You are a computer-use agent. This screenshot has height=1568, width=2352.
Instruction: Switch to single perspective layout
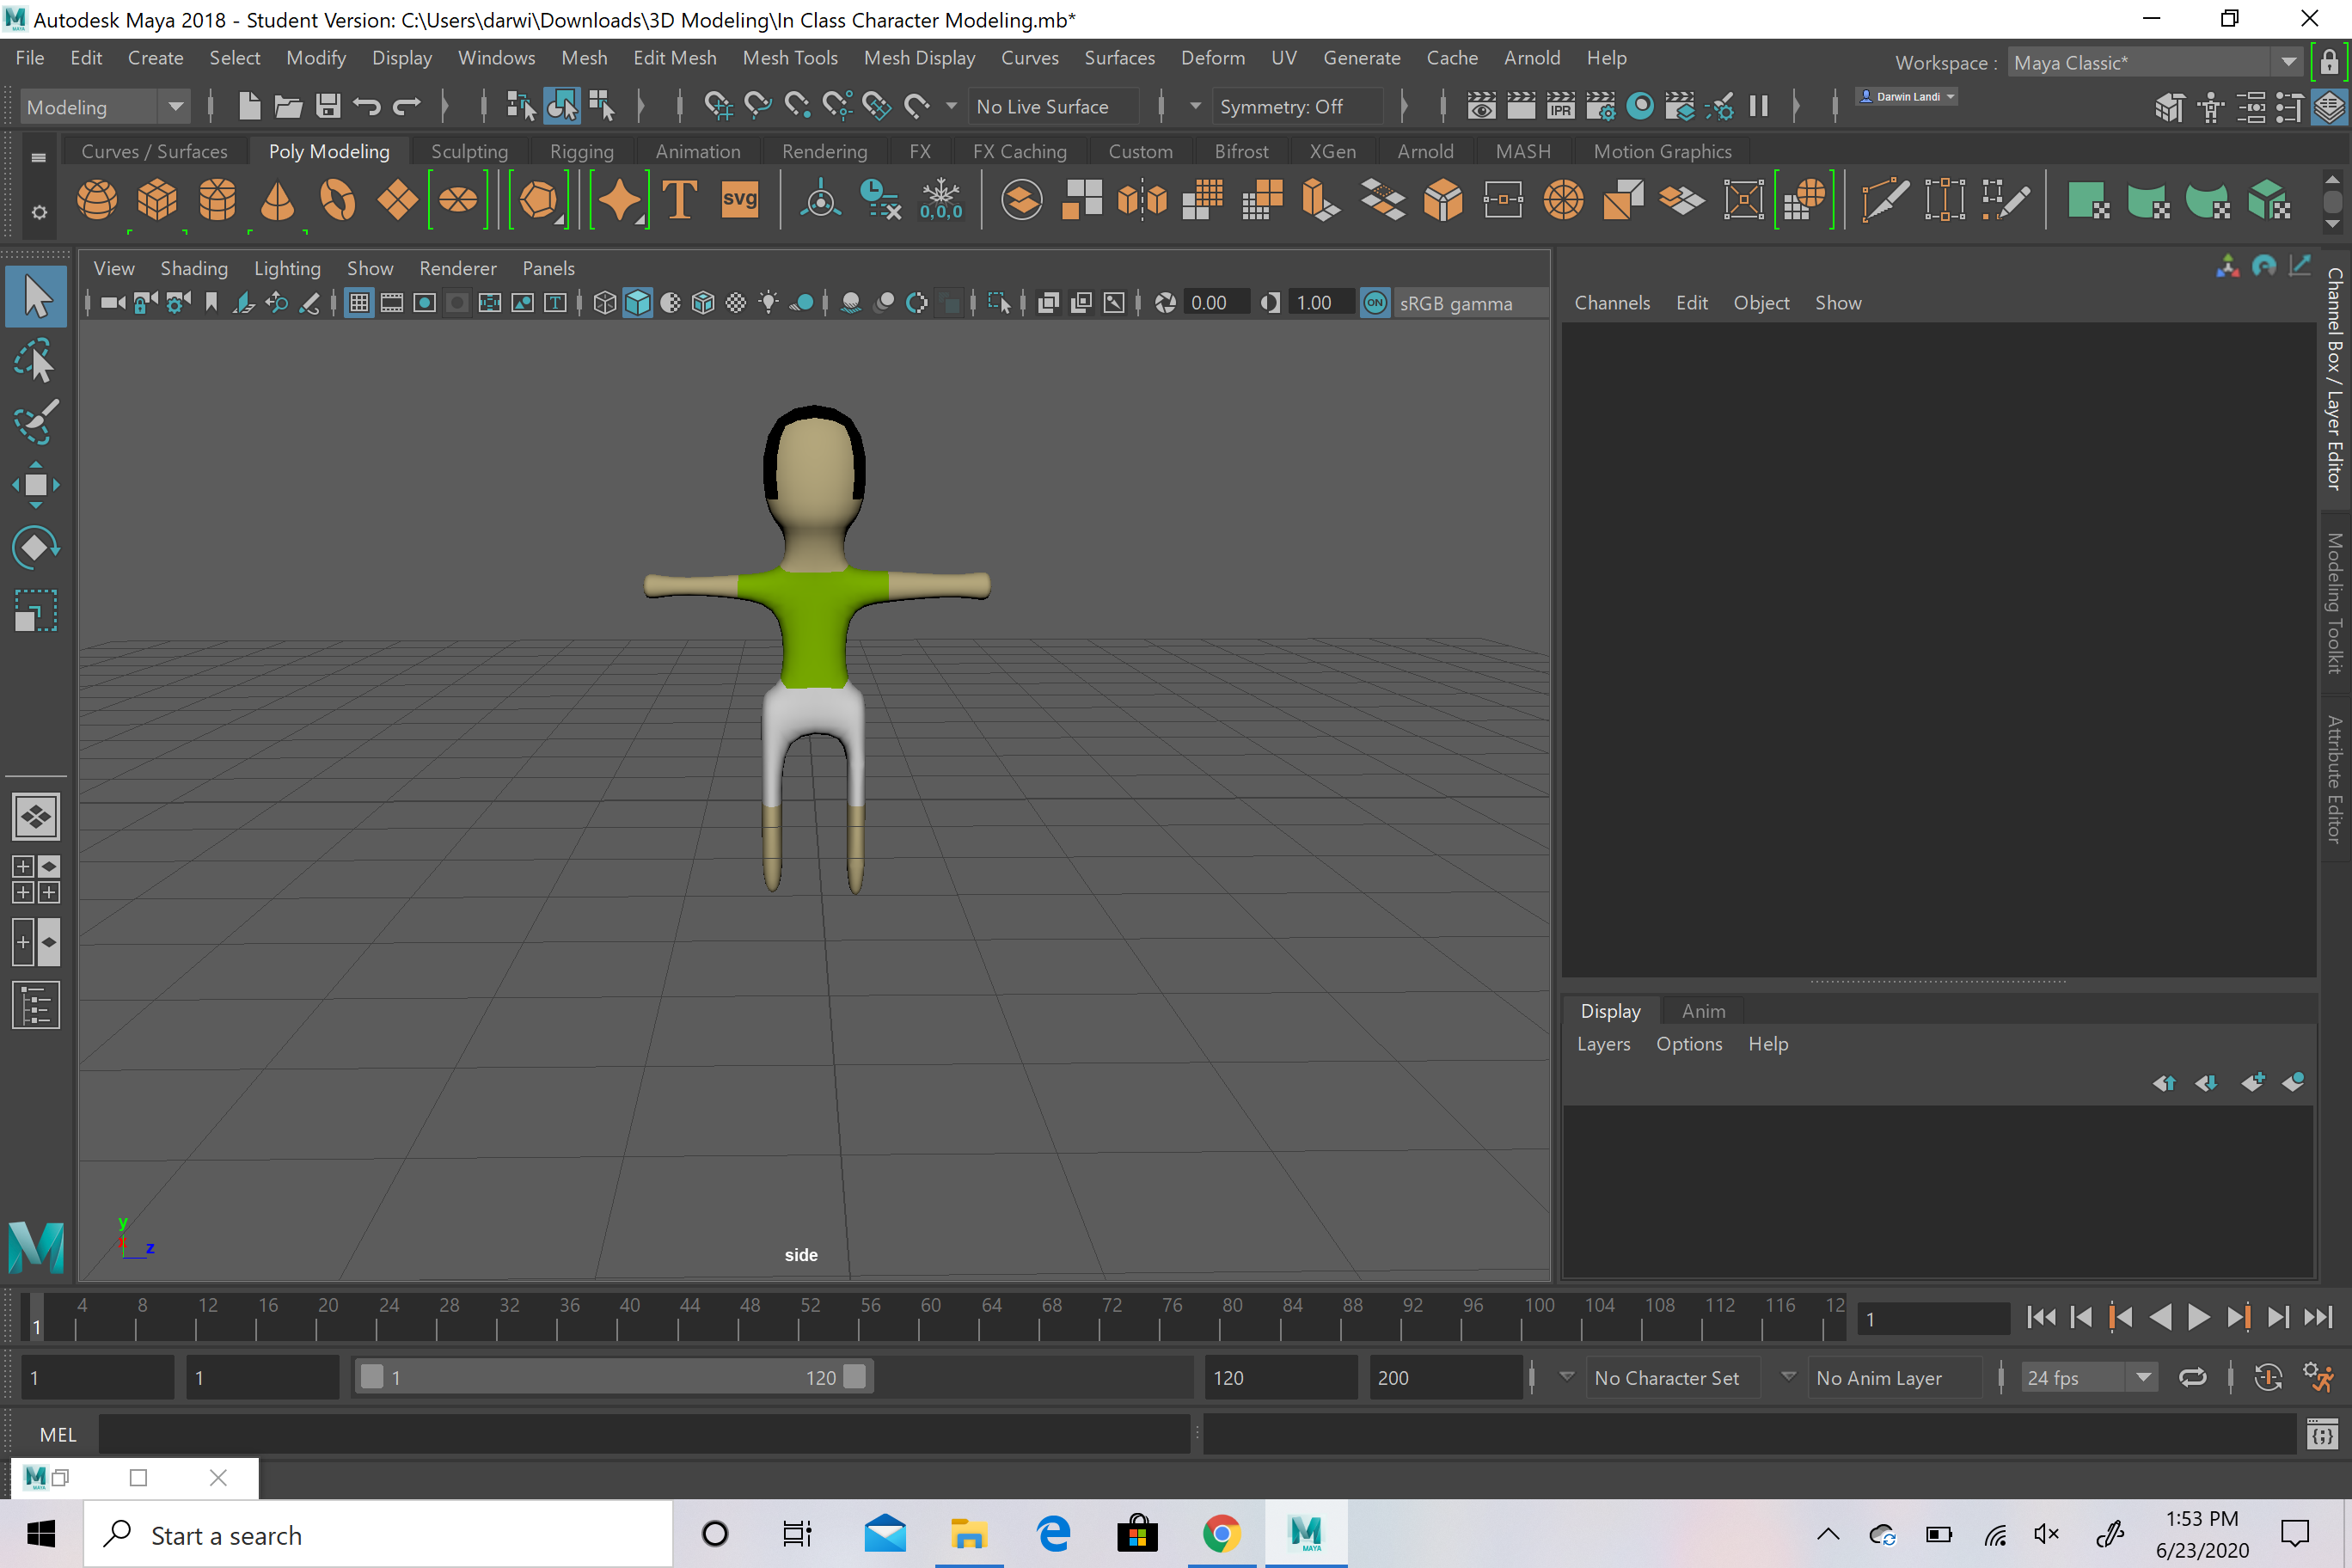click(x=36, y=817)
